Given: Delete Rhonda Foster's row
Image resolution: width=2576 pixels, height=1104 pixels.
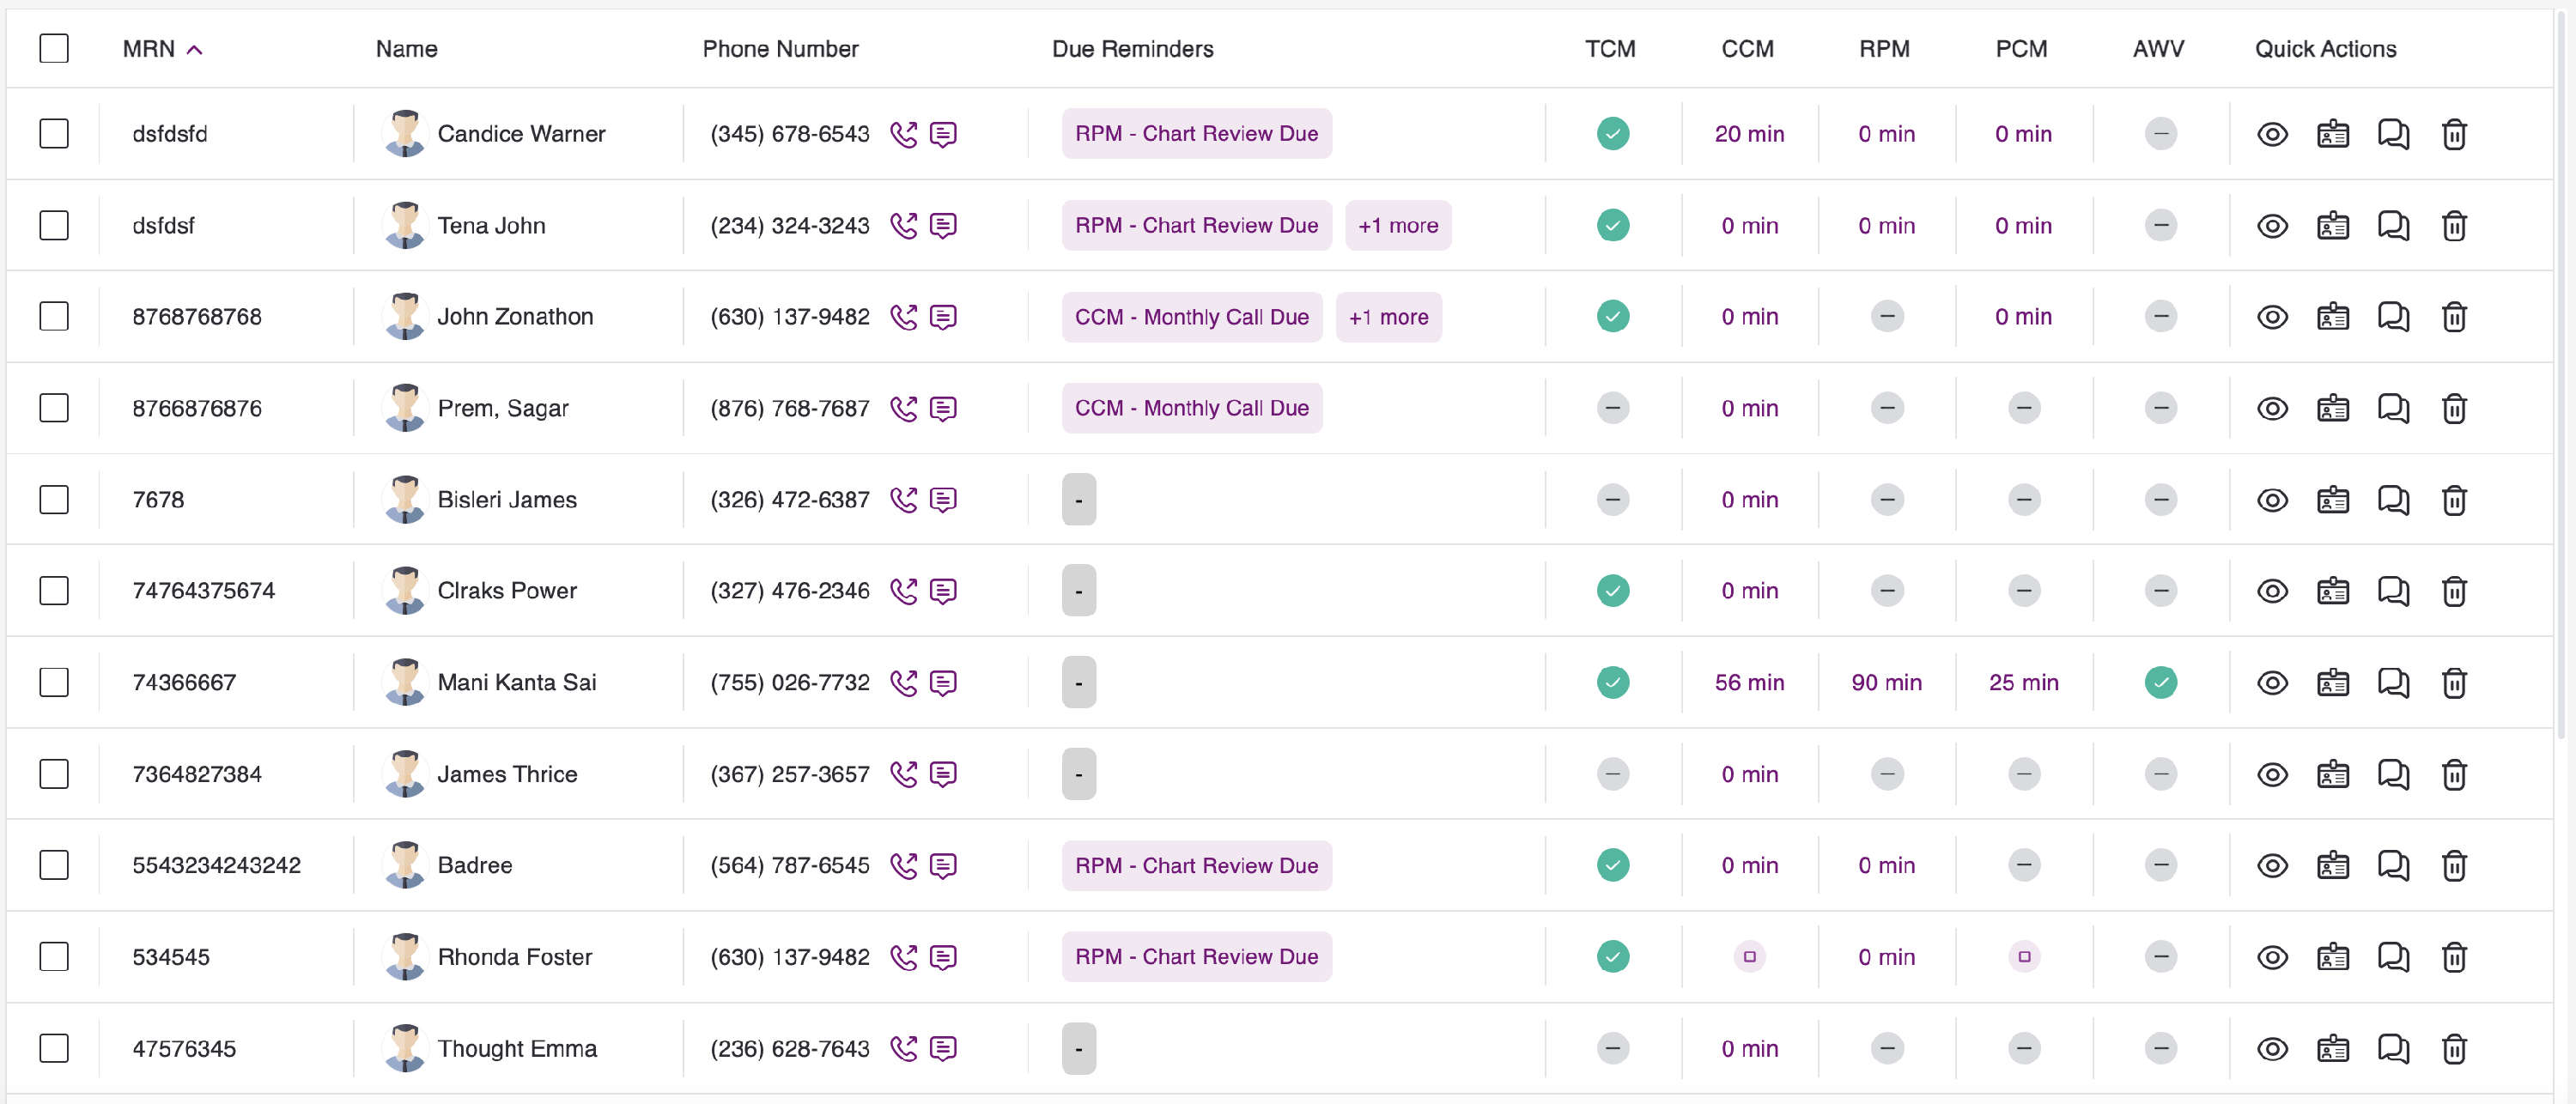Looking at the screenshot, I should 2454,957.
